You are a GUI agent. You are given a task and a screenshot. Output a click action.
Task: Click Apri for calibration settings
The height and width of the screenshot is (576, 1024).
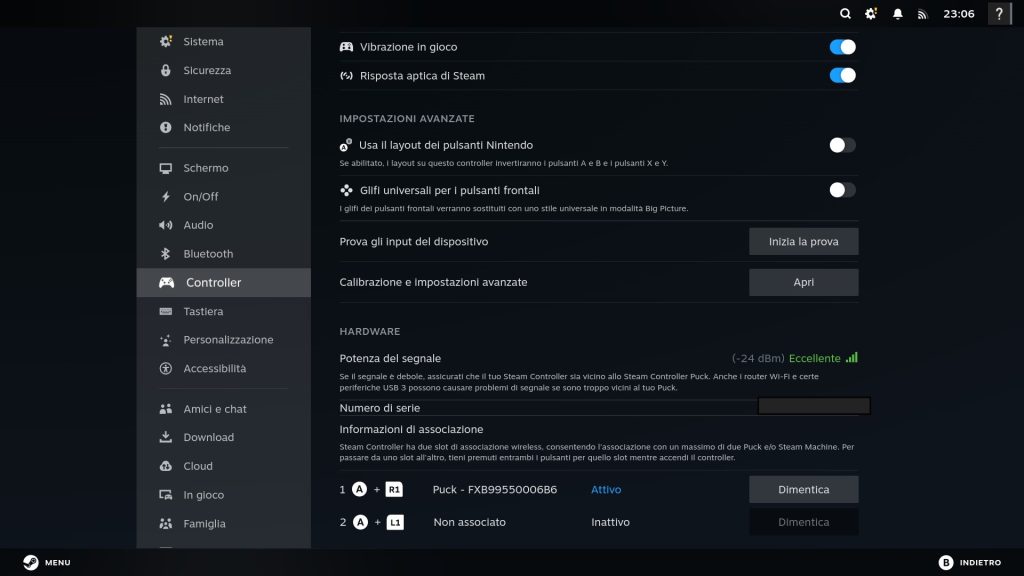pos(803,282)
